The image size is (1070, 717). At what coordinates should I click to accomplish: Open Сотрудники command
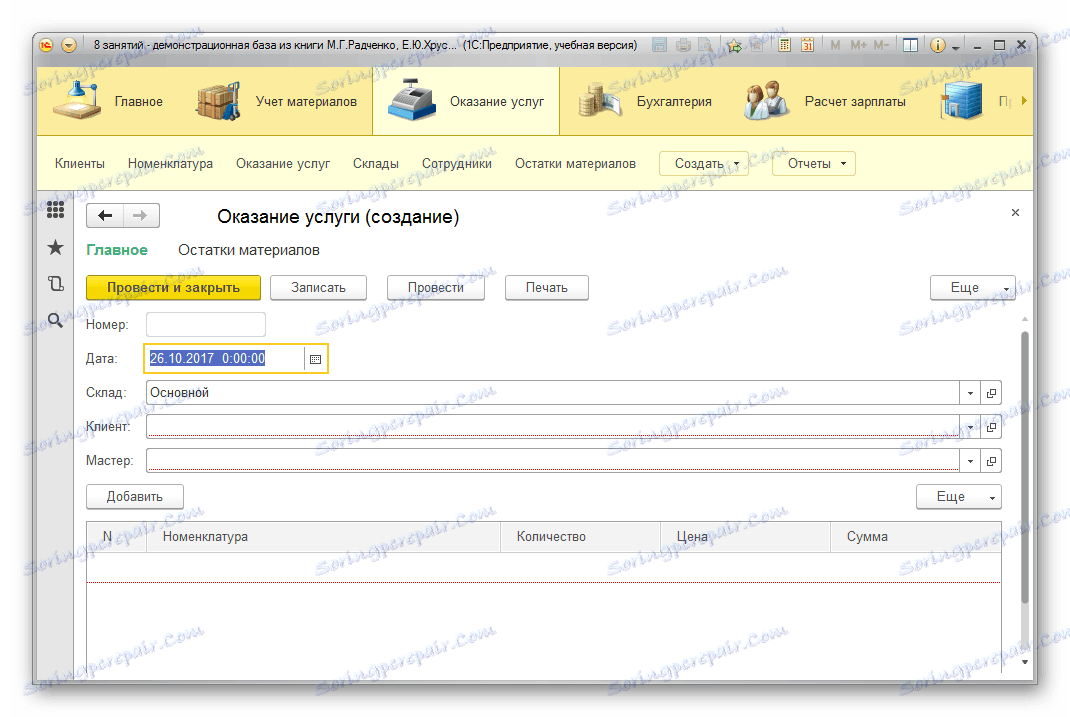coord(457,164)
